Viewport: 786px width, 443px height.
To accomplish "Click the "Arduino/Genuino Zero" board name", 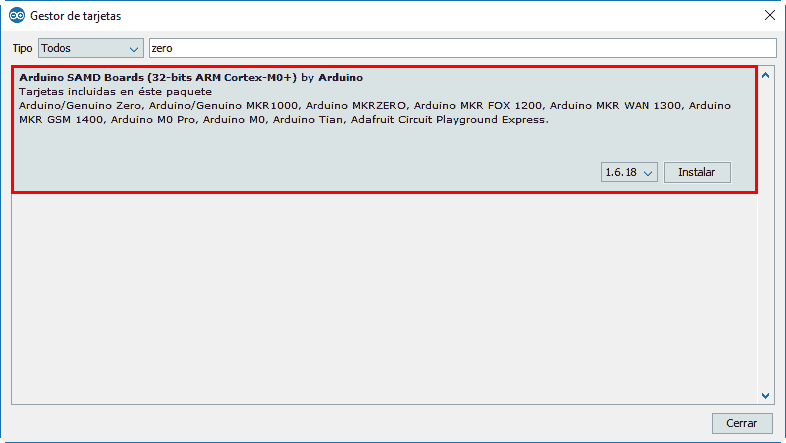I will [x=80, y=106].
